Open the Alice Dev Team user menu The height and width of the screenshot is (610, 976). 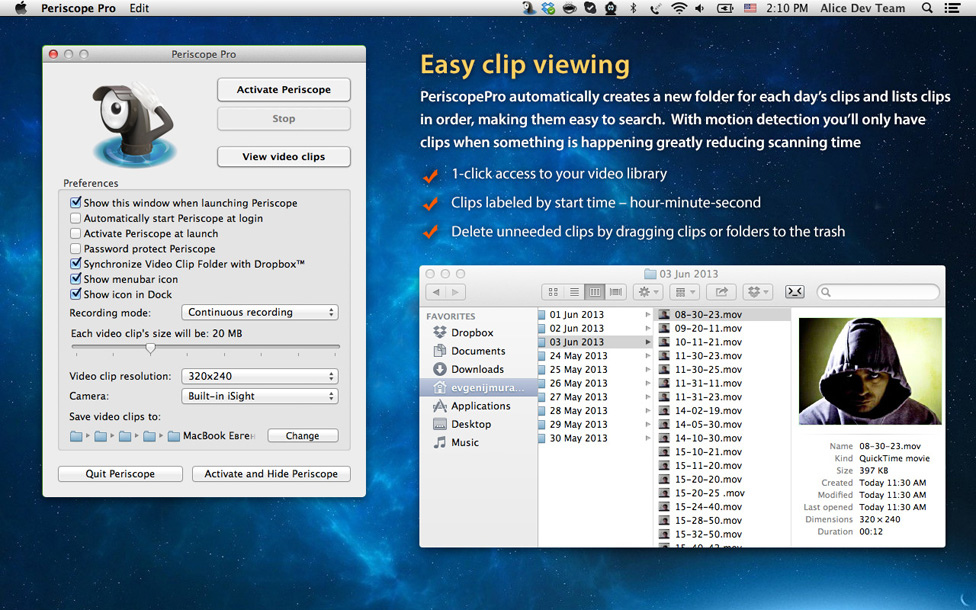(863, 8)
